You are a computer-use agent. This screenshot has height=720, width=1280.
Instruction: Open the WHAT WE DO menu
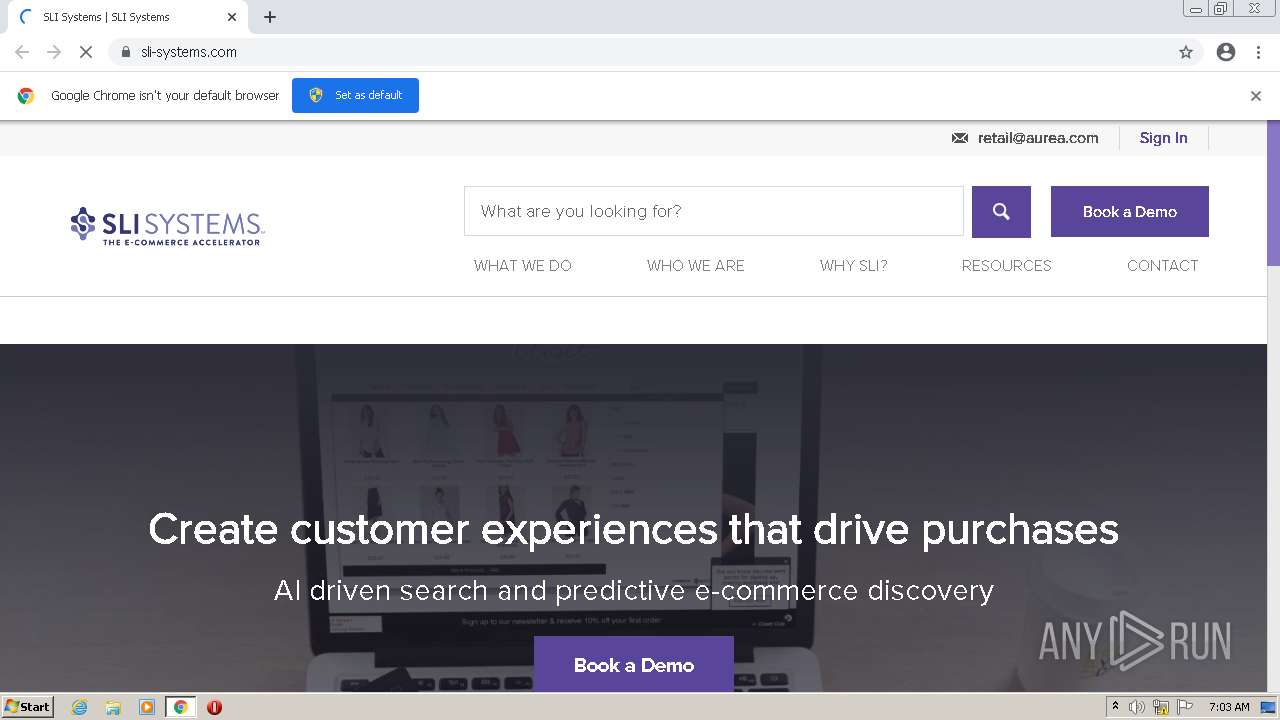523,265
